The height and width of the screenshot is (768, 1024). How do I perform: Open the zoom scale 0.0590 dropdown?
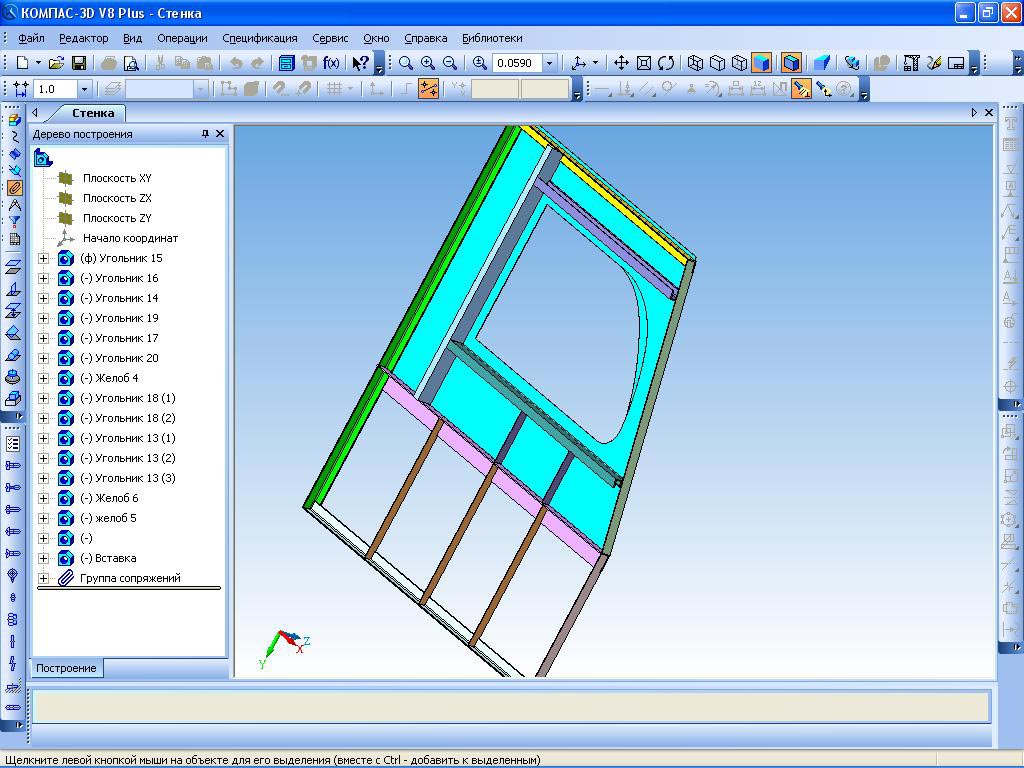[549, 63]
